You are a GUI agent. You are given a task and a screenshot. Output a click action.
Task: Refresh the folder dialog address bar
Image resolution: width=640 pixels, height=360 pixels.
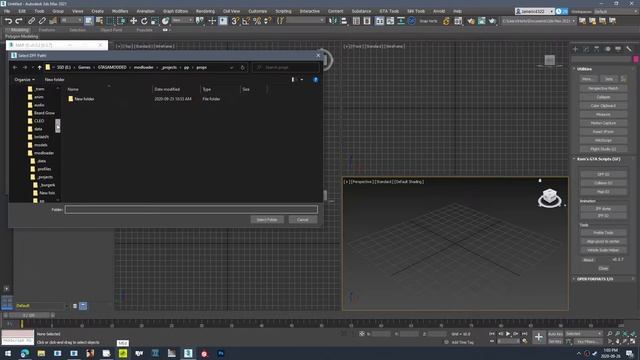coord(242,67)
